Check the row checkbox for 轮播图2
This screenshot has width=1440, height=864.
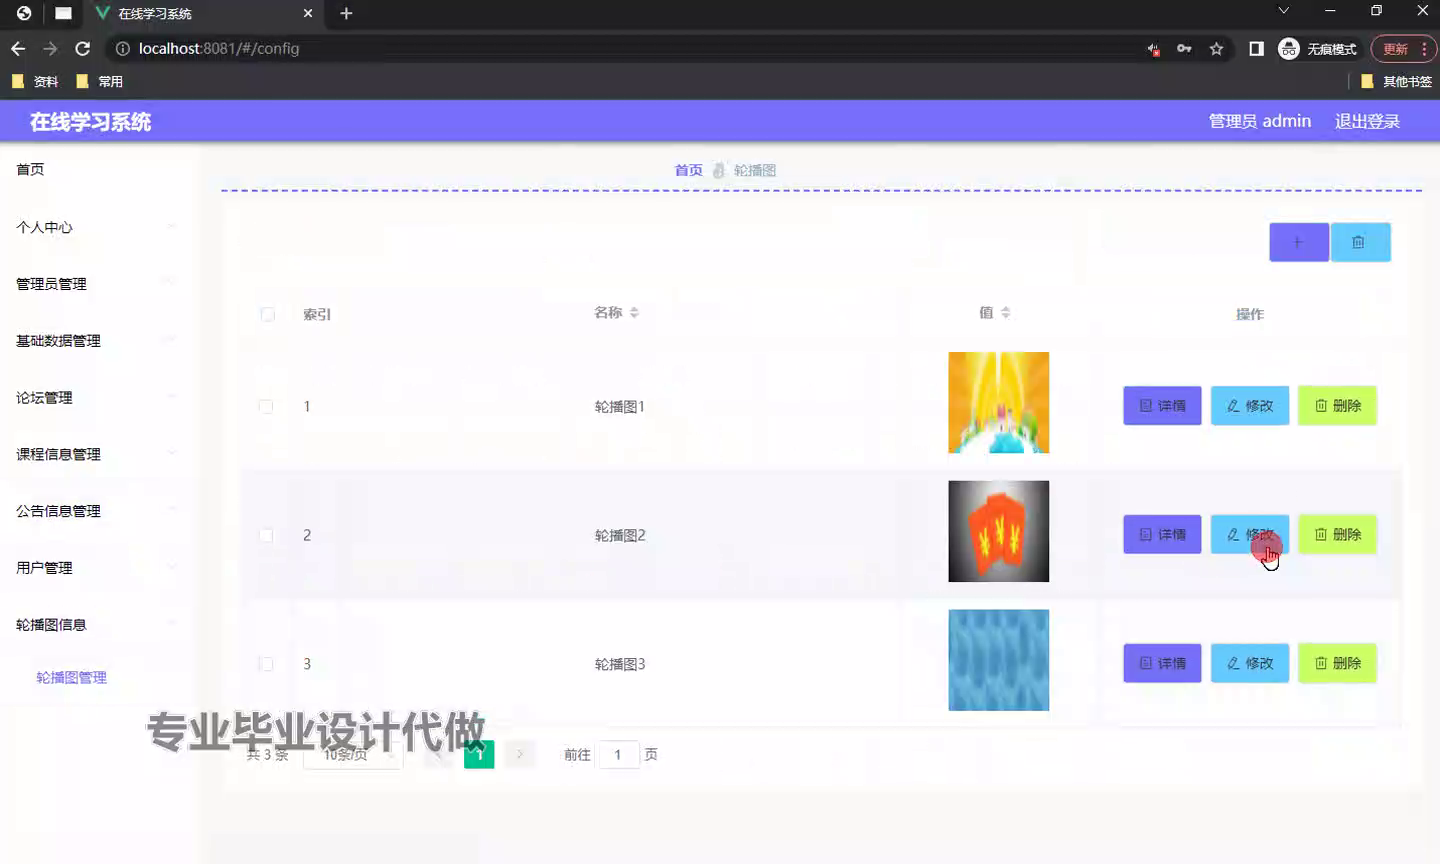point(266,535)
